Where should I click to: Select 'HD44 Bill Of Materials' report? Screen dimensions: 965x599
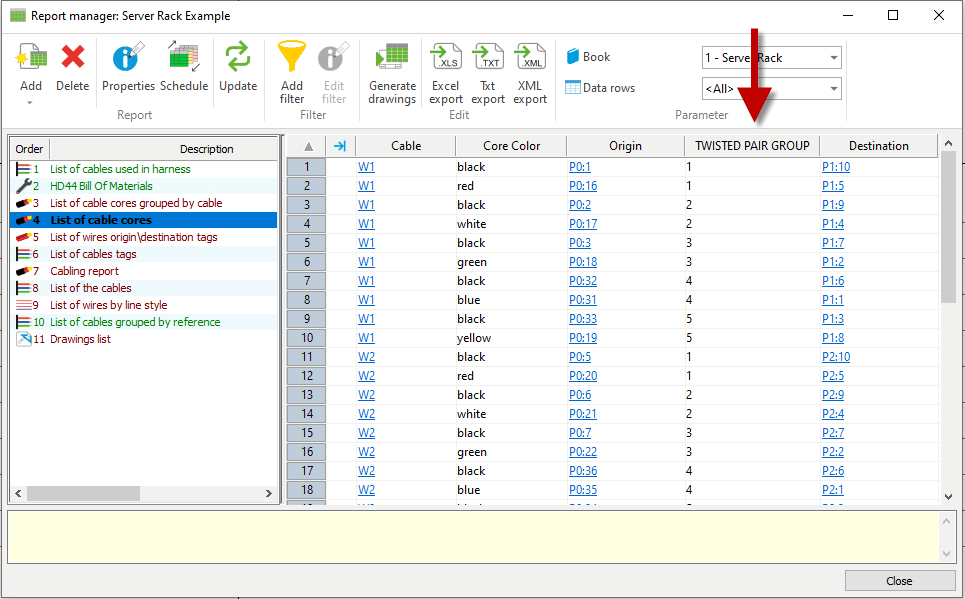pyautogui.click(x=101, y=186)
